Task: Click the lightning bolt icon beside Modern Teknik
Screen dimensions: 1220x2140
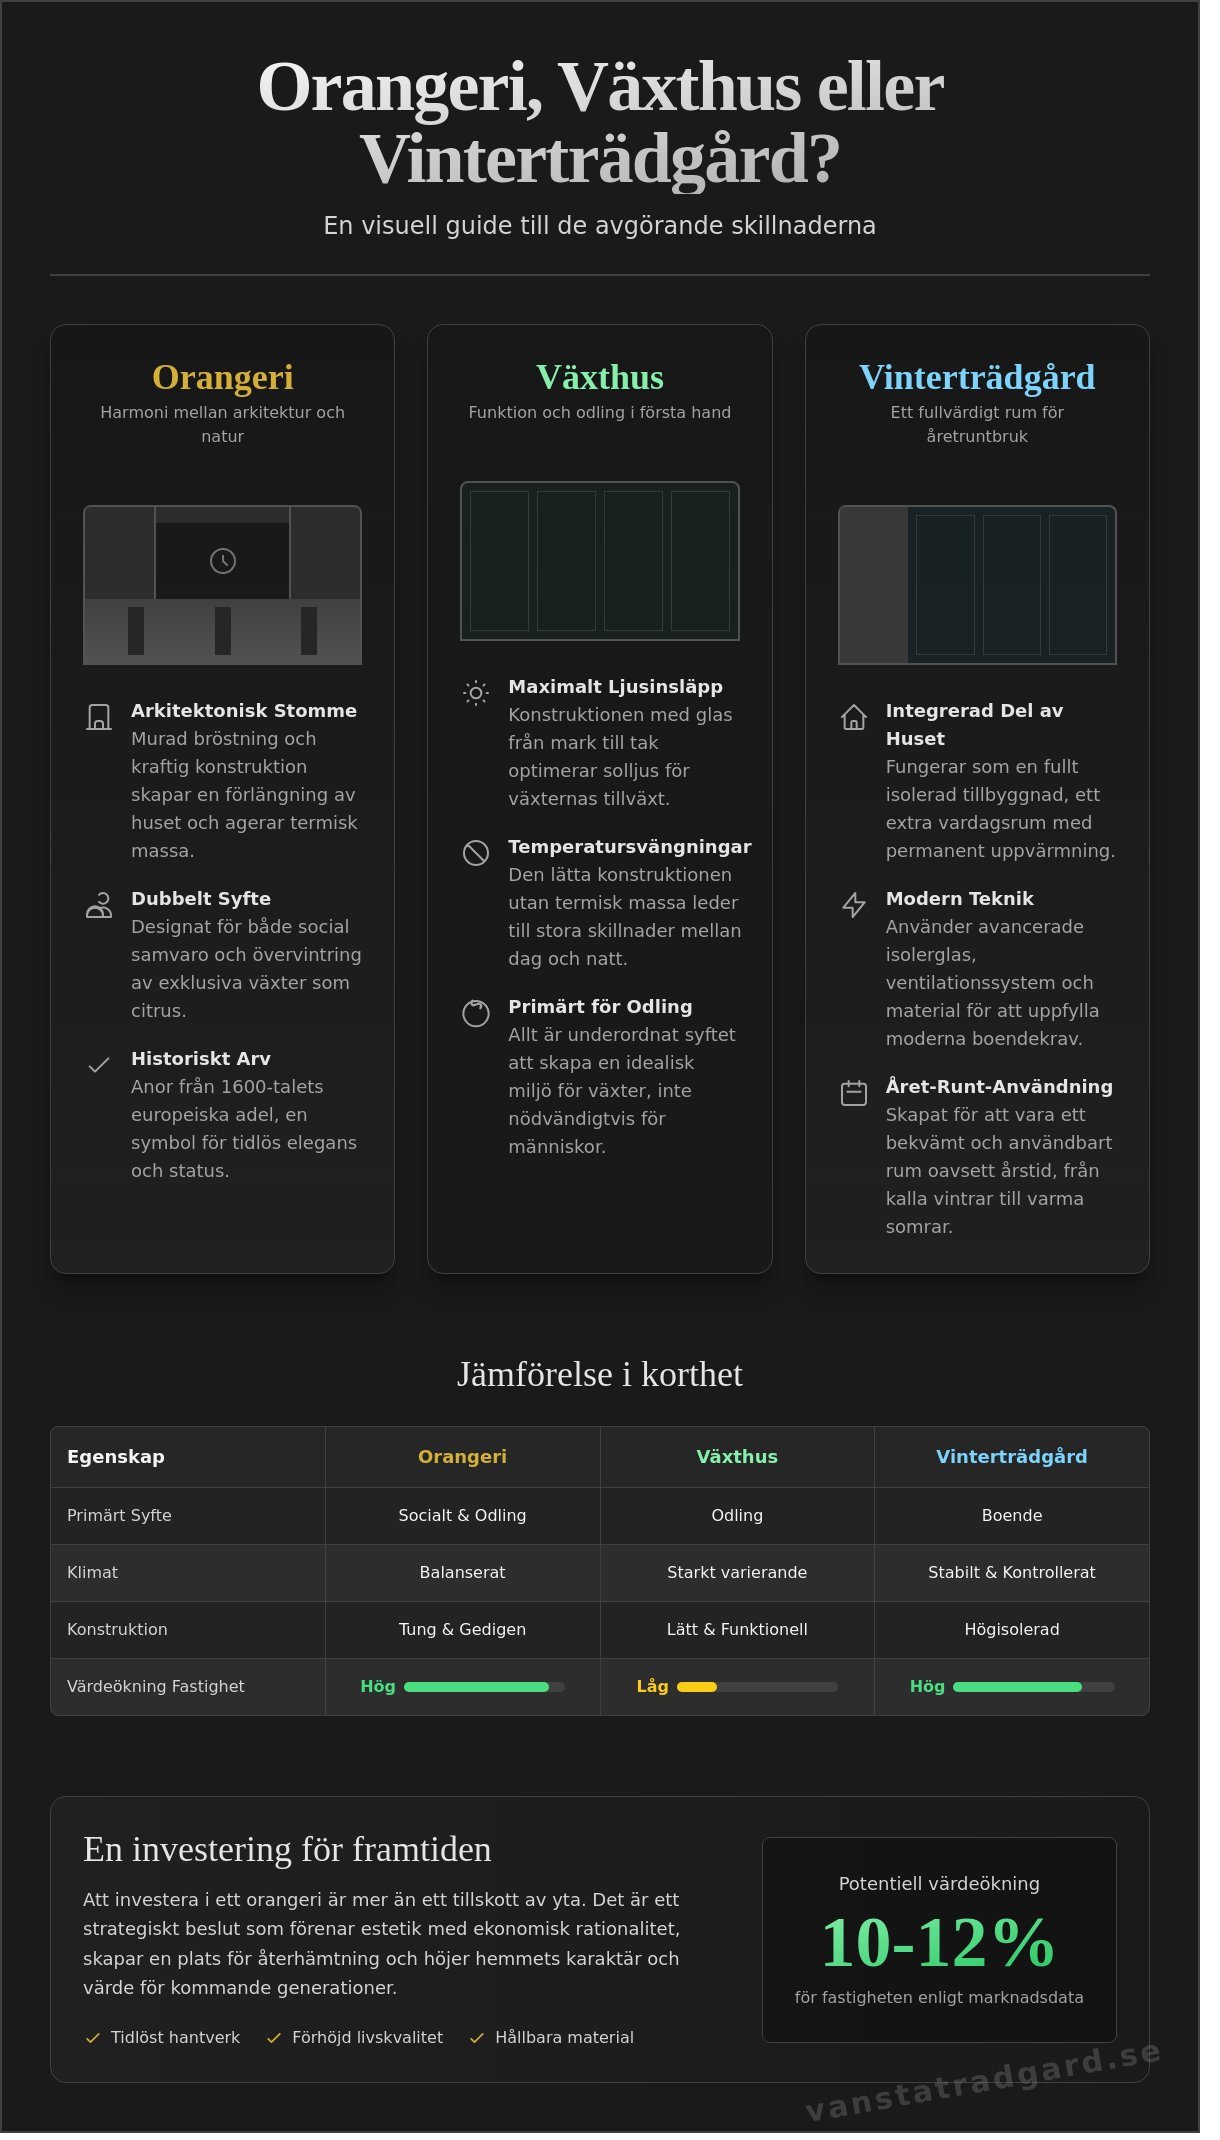Action: click(854, 905)
